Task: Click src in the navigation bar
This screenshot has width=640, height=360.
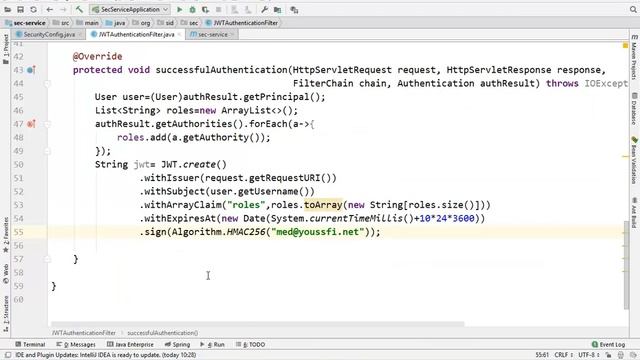Action: point(61,23)
